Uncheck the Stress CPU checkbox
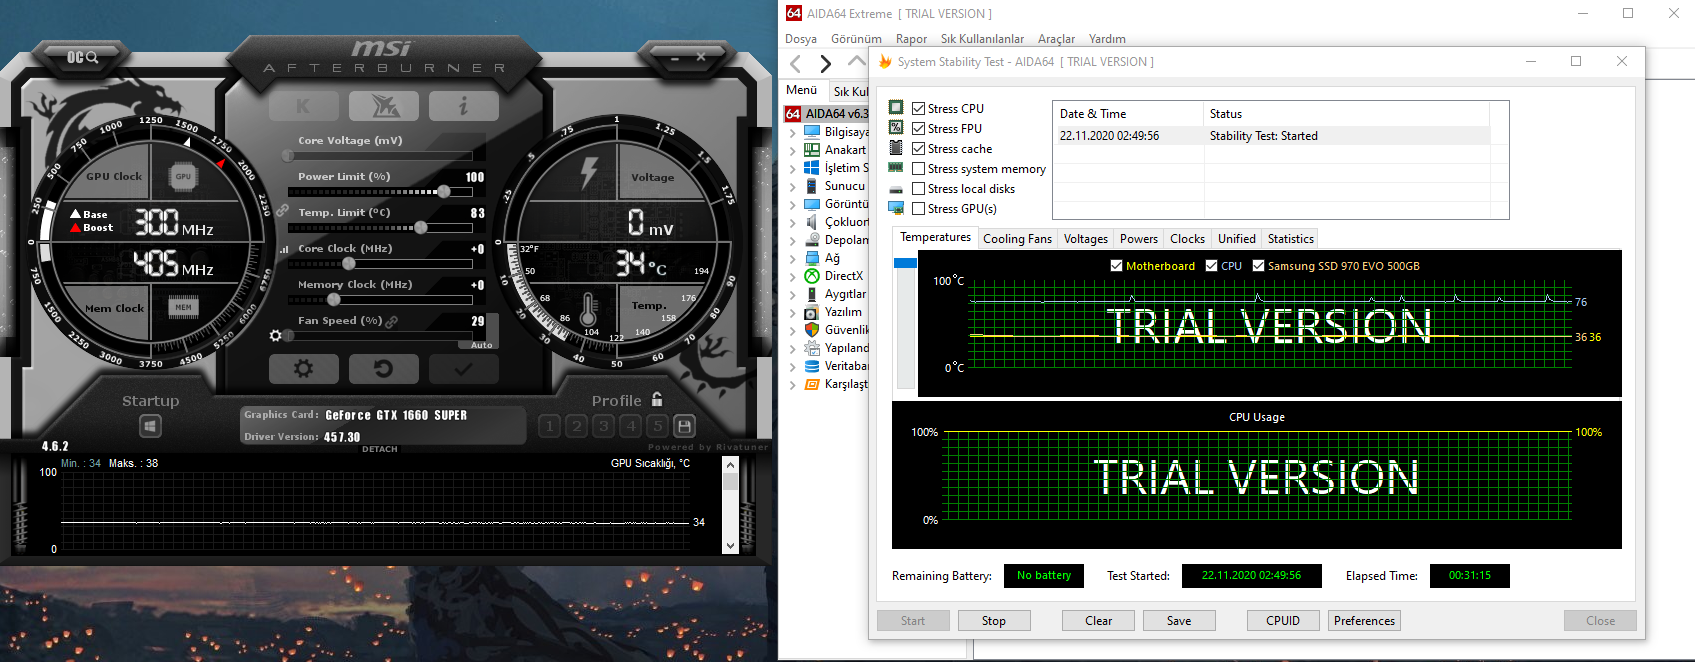1695x662 pixels. [918, 109]
